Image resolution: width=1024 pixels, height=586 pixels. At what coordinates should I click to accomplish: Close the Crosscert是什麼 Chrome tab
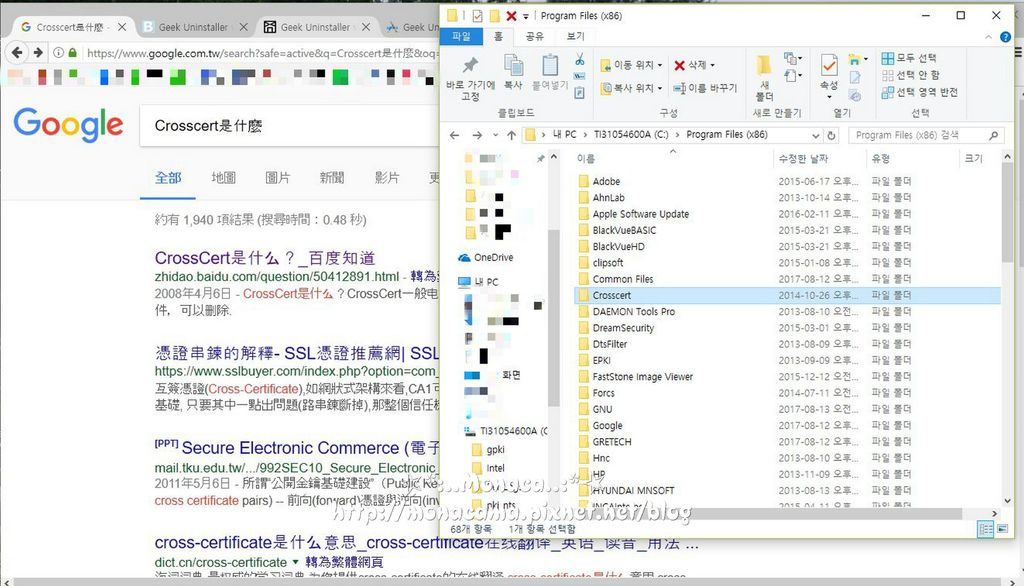coord(122,27)
